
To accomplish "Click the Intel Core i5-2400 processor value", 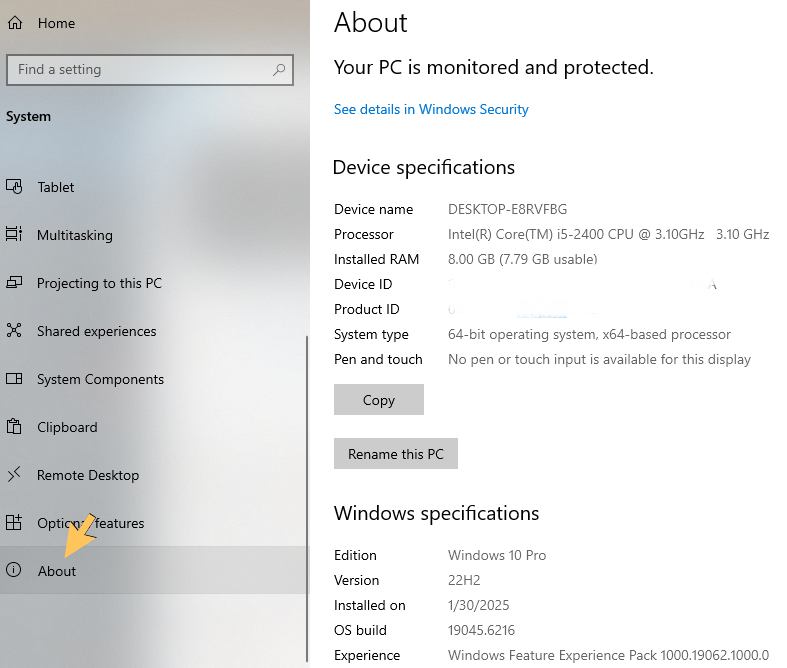I will [608, 234].
